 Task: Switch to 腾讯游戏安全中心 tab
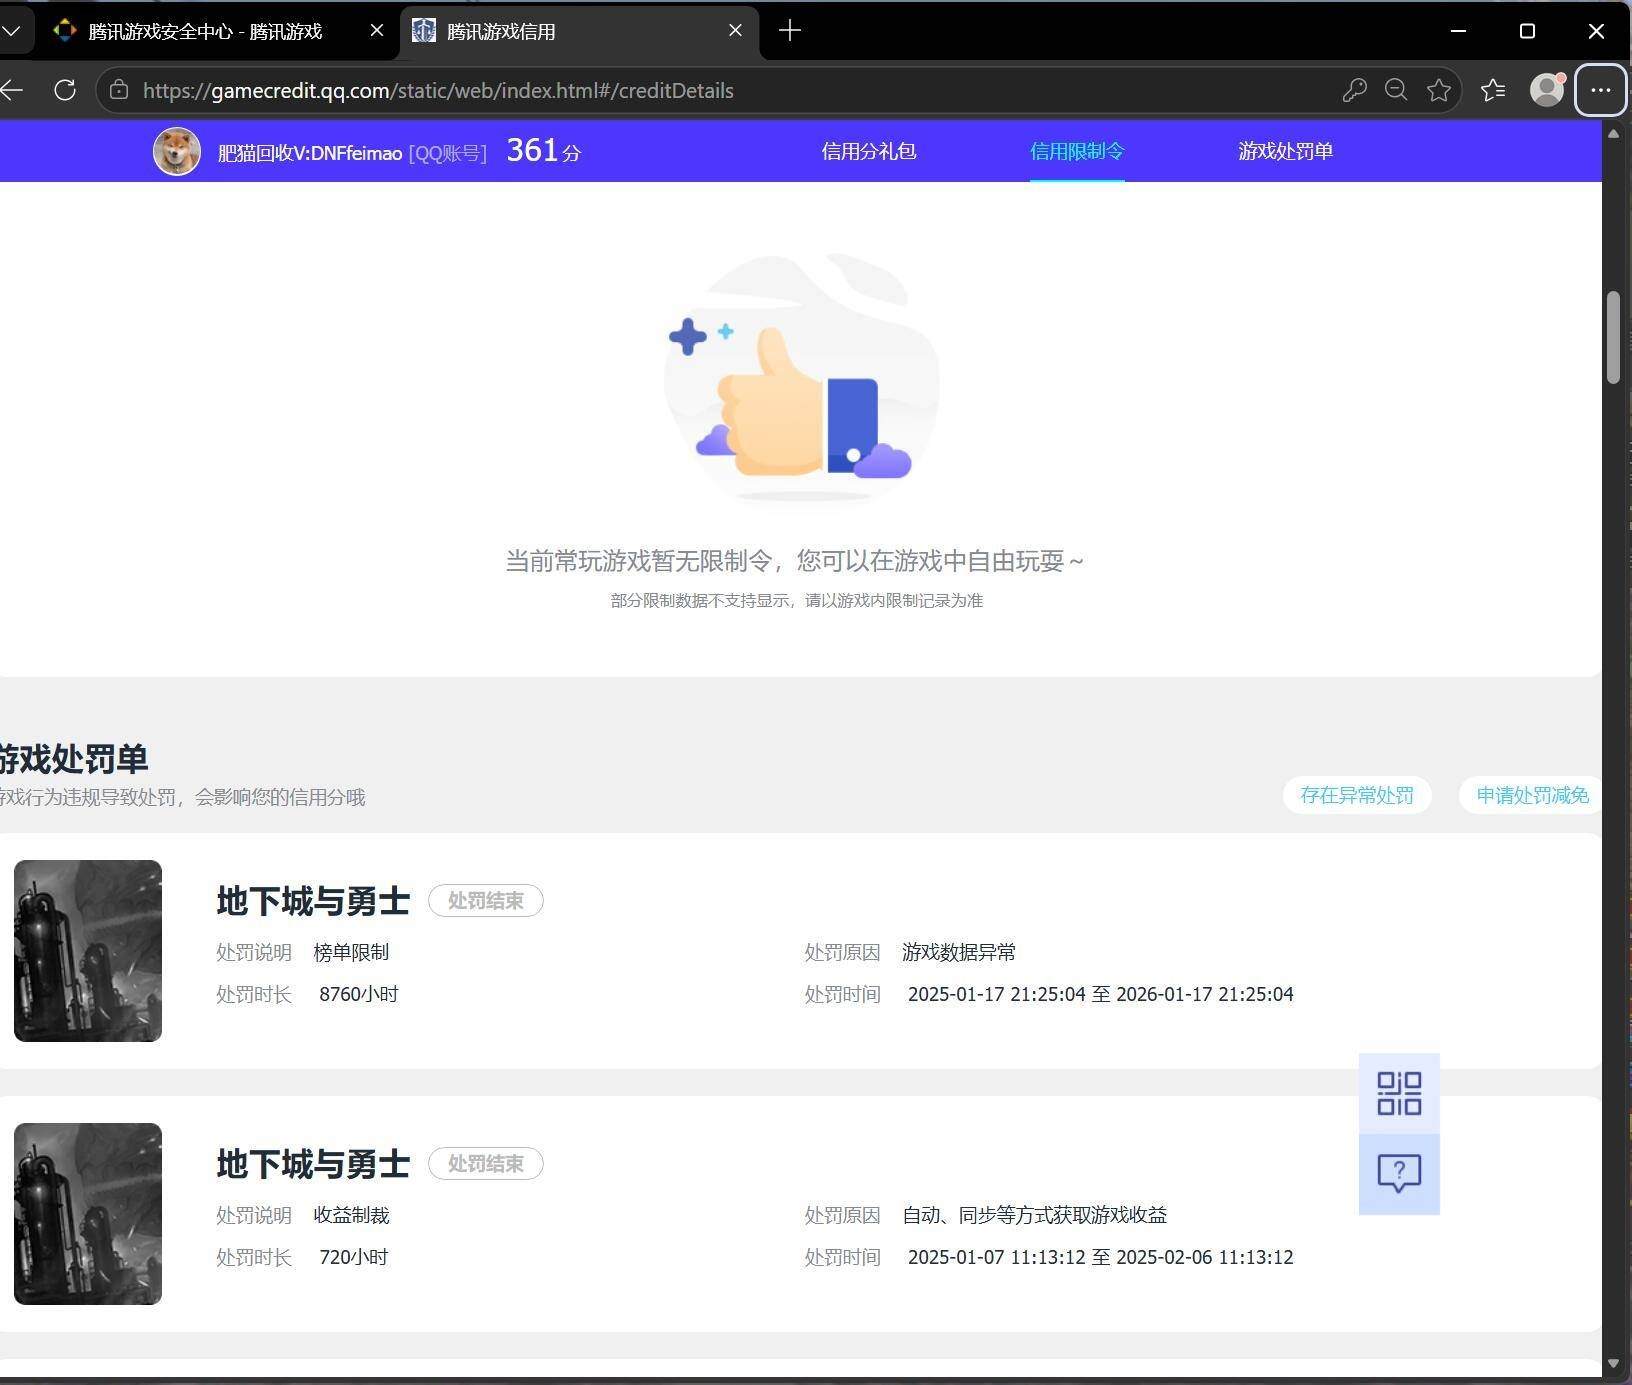pyautogui.click(x=205, y=31)
